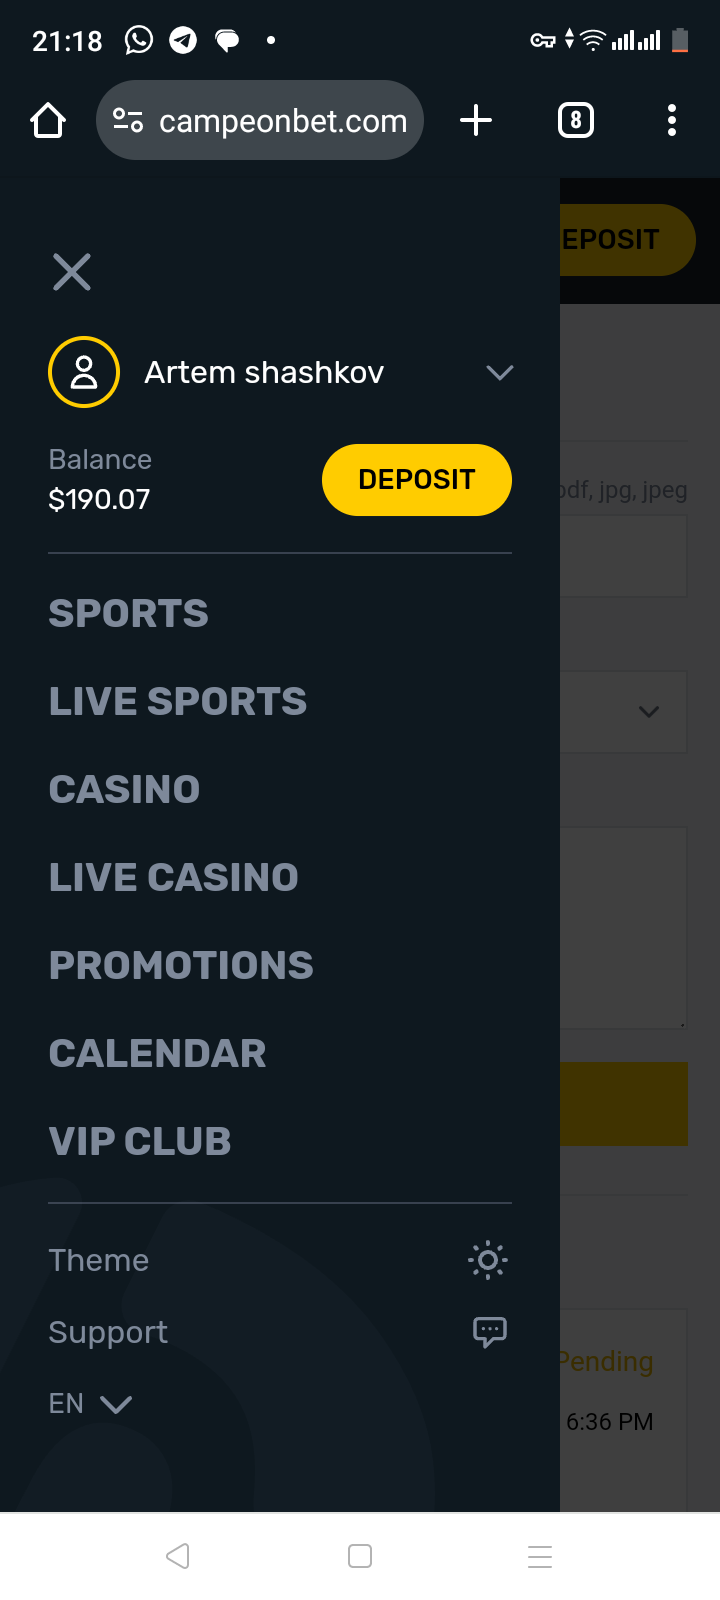Open new tab with plus icon

[x=476, y=120]
